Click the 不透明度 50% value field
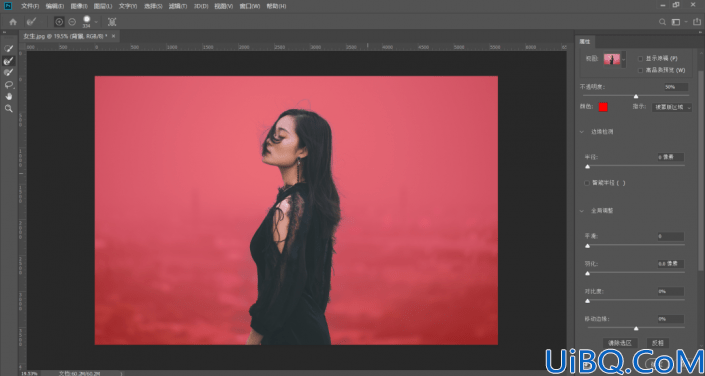Viewport: 705px width, 376px height. 676,87
